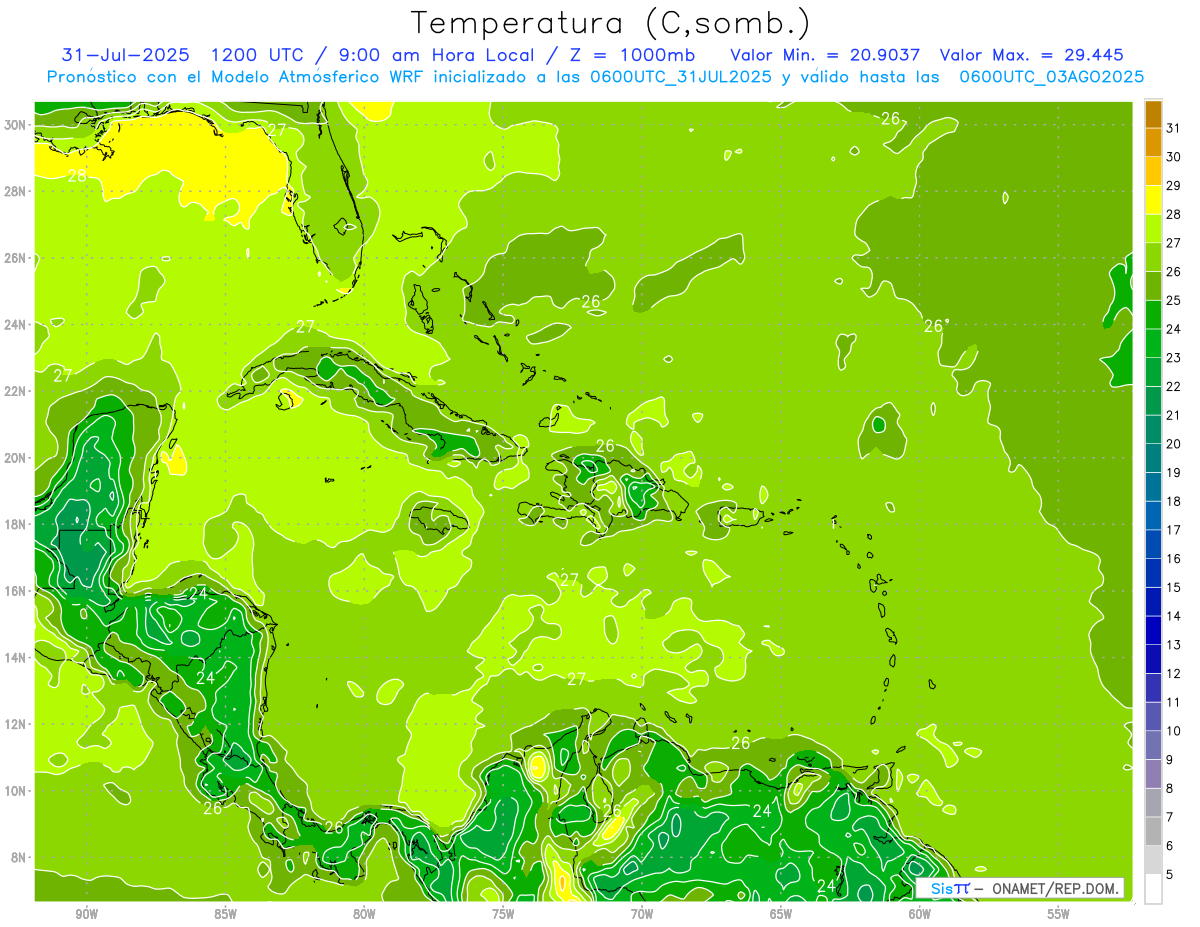This screenshot has height=927, width=1200.
Task: Click the brown top legend swatch above 31
Action: click(x=1153, y=113)
